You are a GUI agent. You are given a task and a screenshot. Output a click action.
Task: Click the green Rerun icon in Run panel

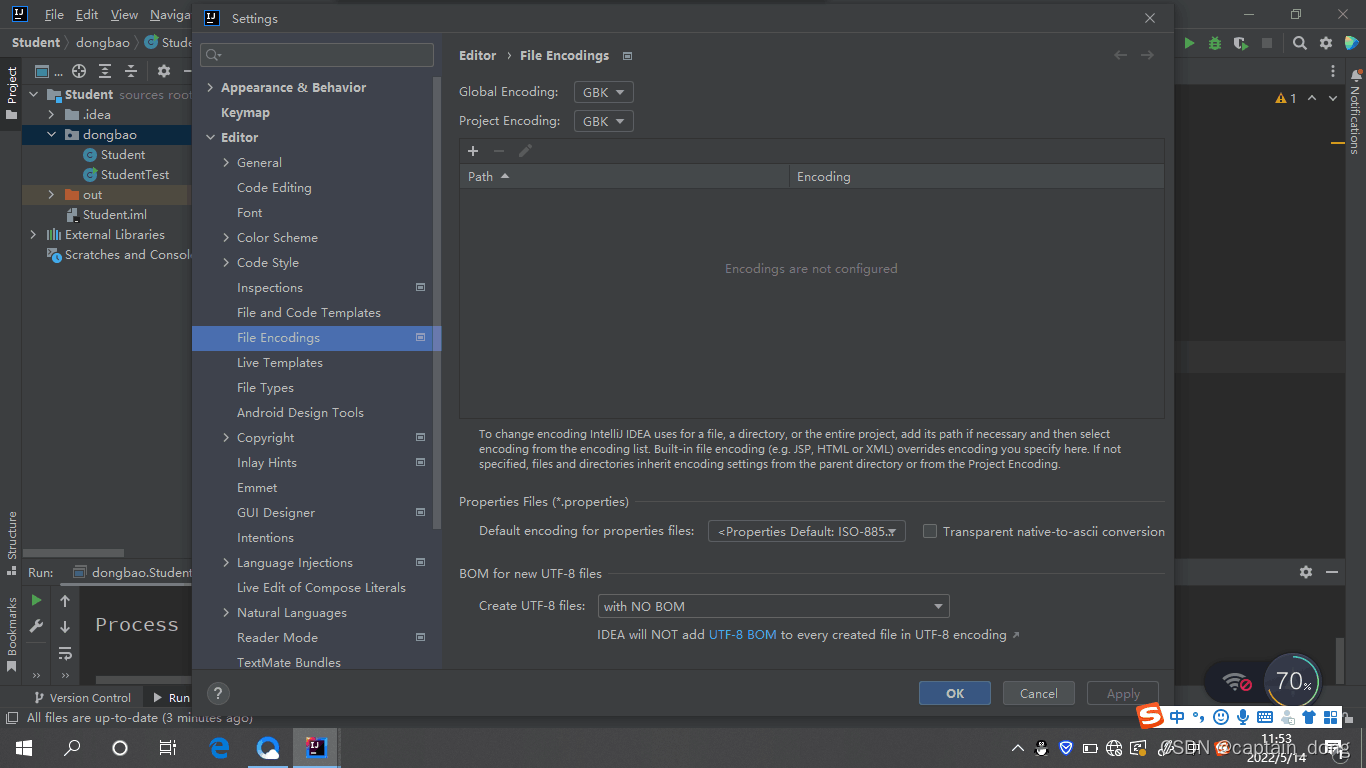tap(36, 600)
